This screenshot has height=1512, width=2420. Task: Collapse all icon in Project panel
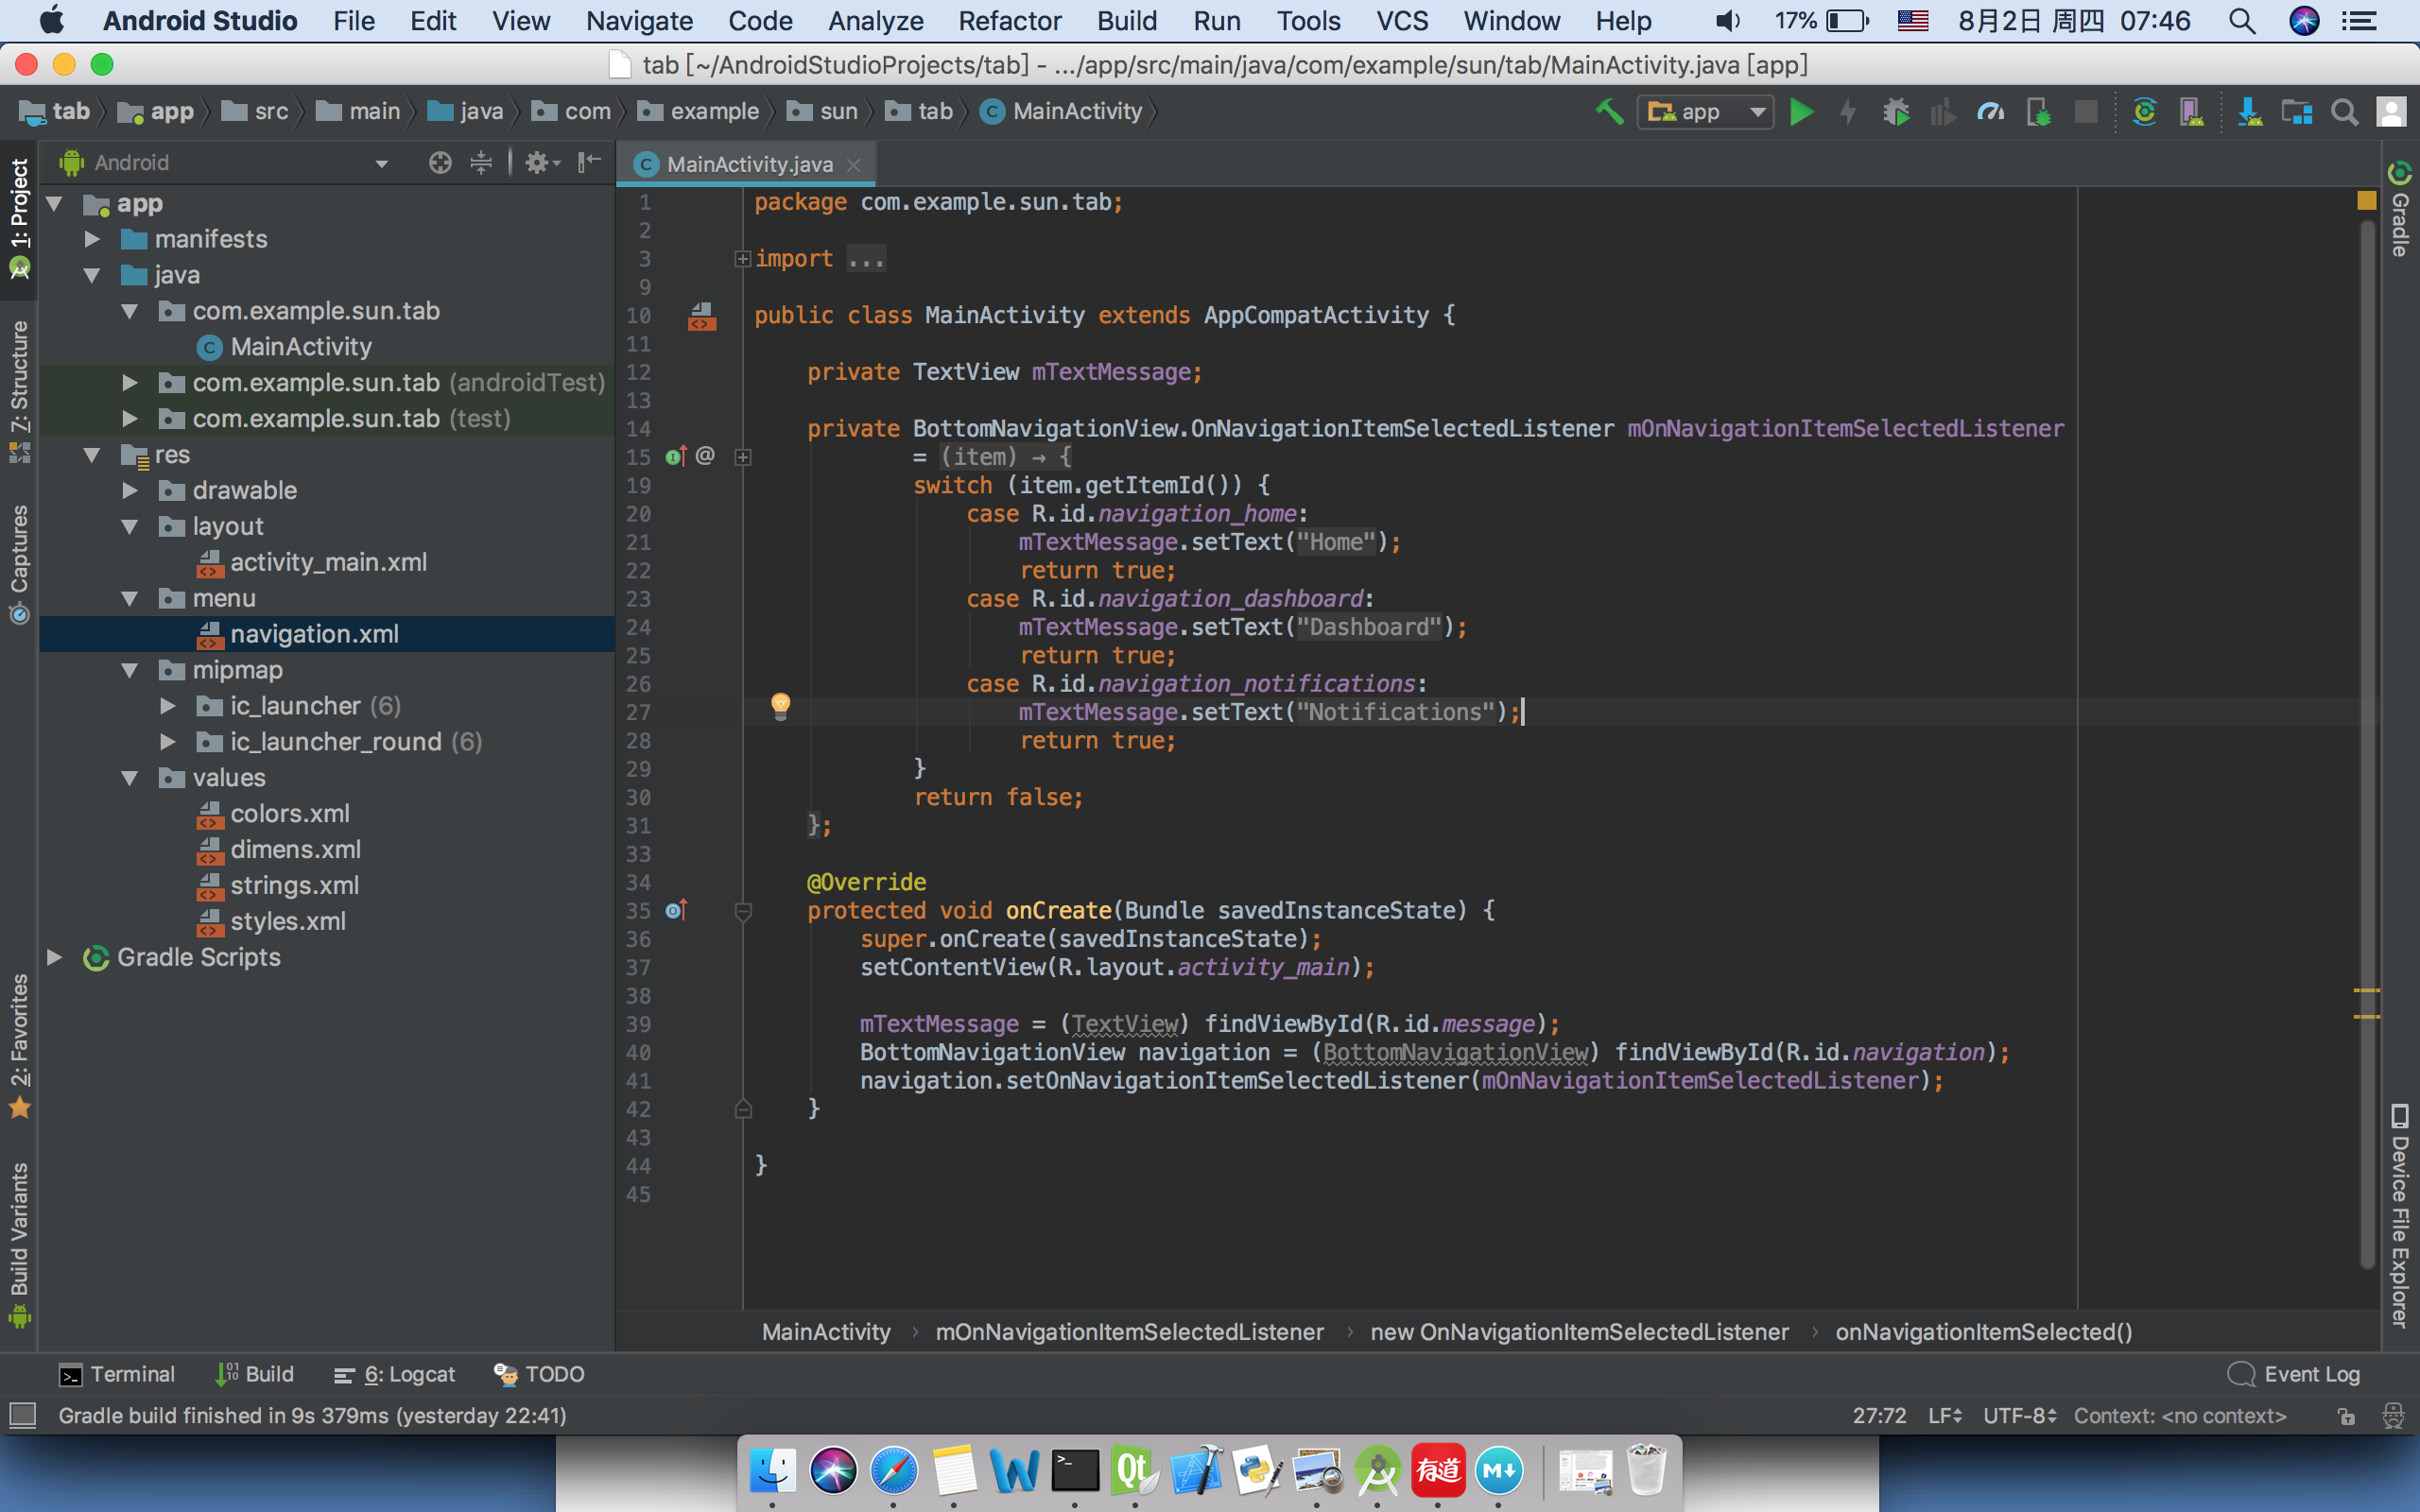(x=481, y=162)
